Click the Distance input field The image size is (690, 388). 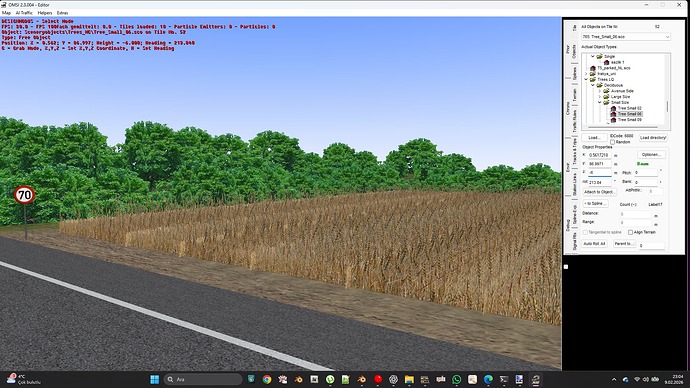click(x=635, y=215)
